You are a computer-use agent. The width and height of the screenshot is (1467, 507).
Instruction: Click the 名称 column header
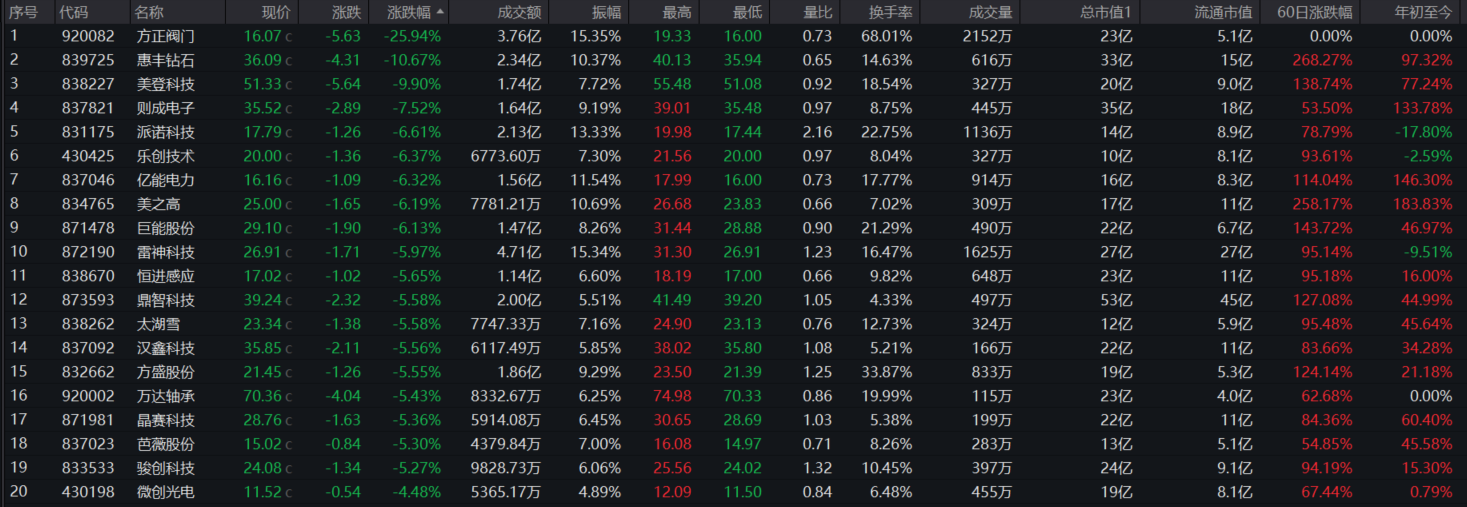point(149,12)
